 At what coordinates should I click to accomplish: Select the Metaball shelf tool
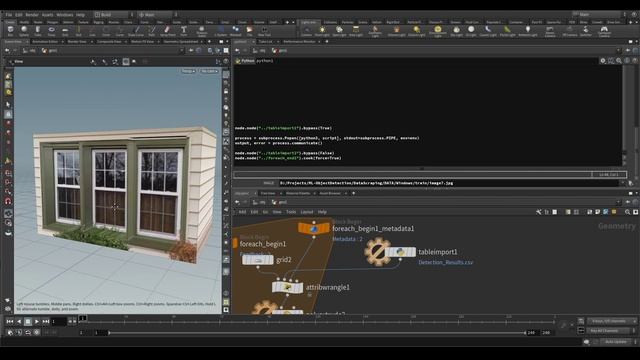pyautogui.click(x=236, y=31)
